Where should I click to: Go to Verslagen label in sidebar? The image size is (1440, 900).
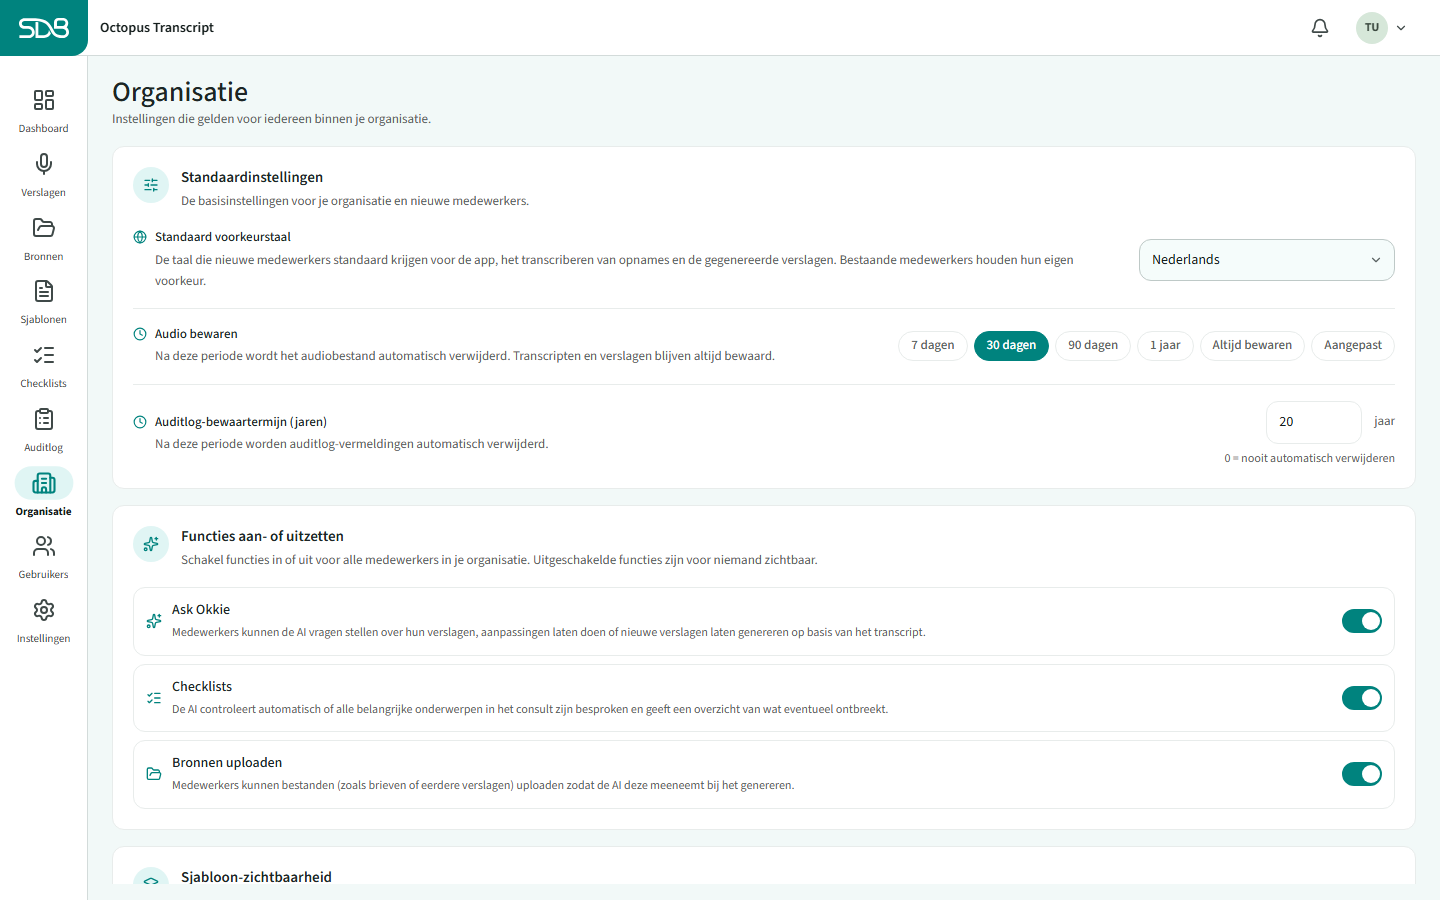coord(44,193)
